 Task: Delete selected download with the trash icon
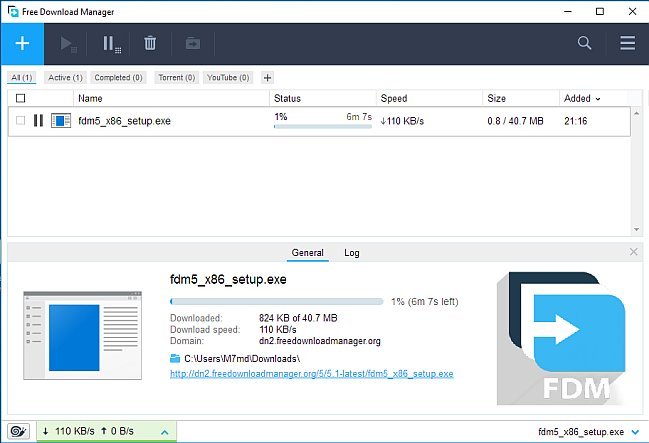point(150,43)
